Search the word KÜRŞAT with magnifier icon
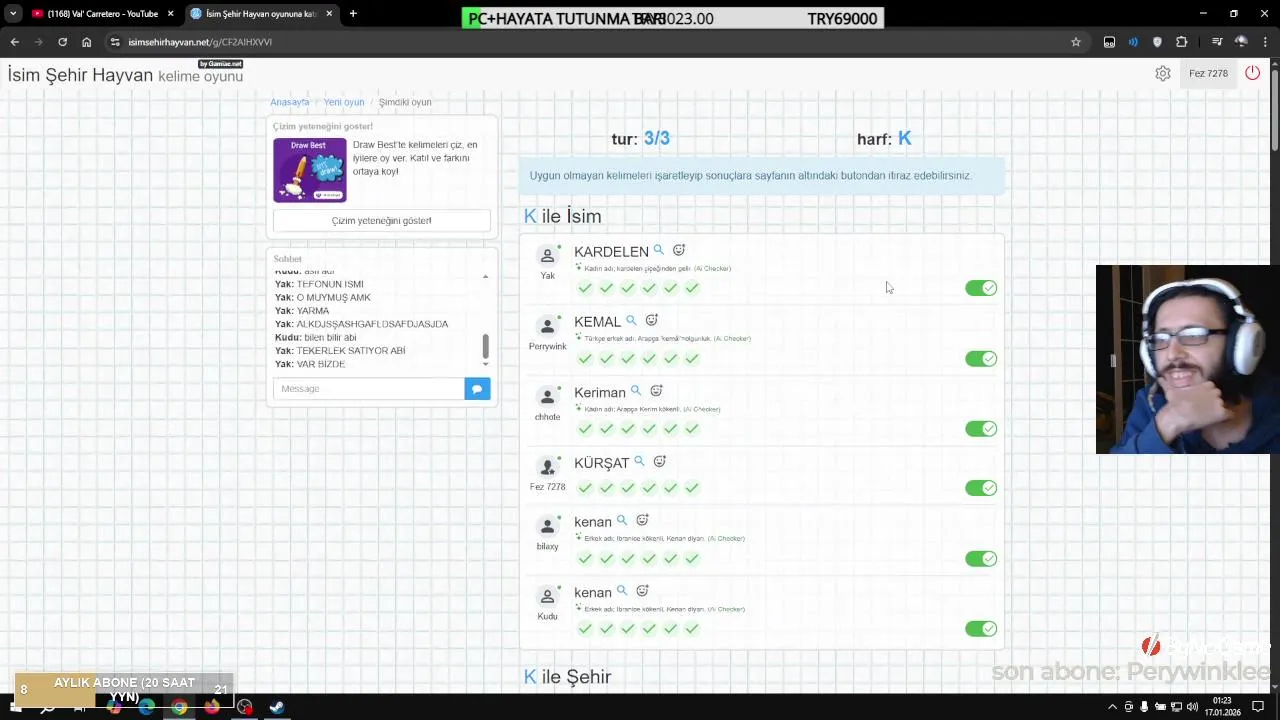1280x720 pixels. (x=639, y=462)
